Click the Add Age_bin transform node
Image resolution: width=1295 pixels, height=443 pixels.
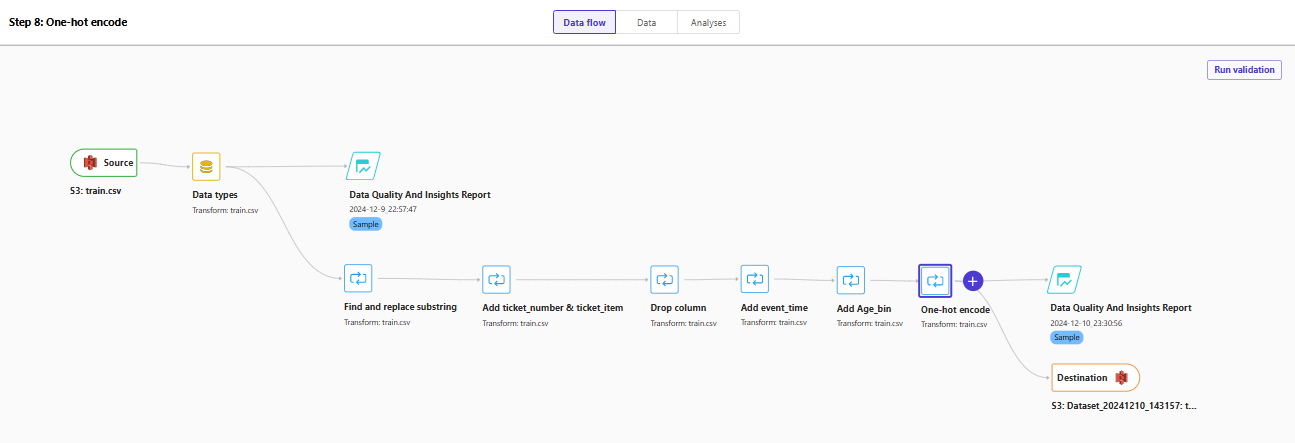coord(851,279)
